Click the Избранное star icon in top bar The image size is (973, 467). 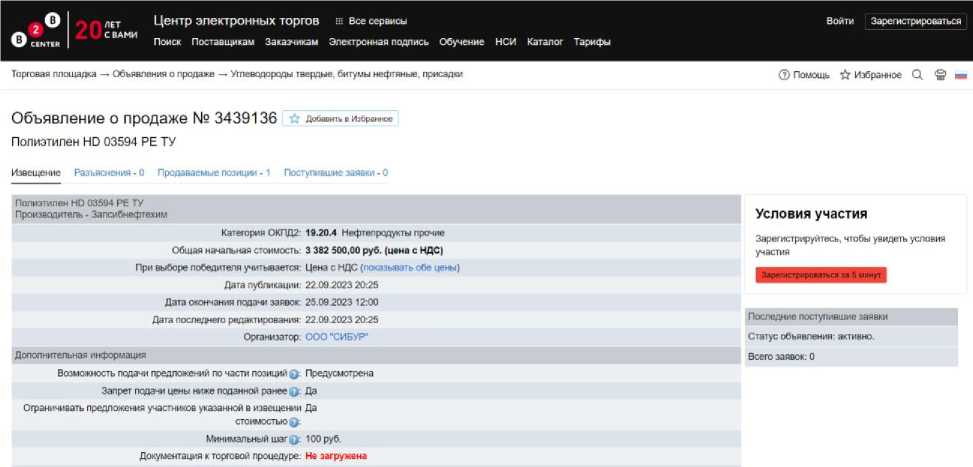click(x=845, y=75)
